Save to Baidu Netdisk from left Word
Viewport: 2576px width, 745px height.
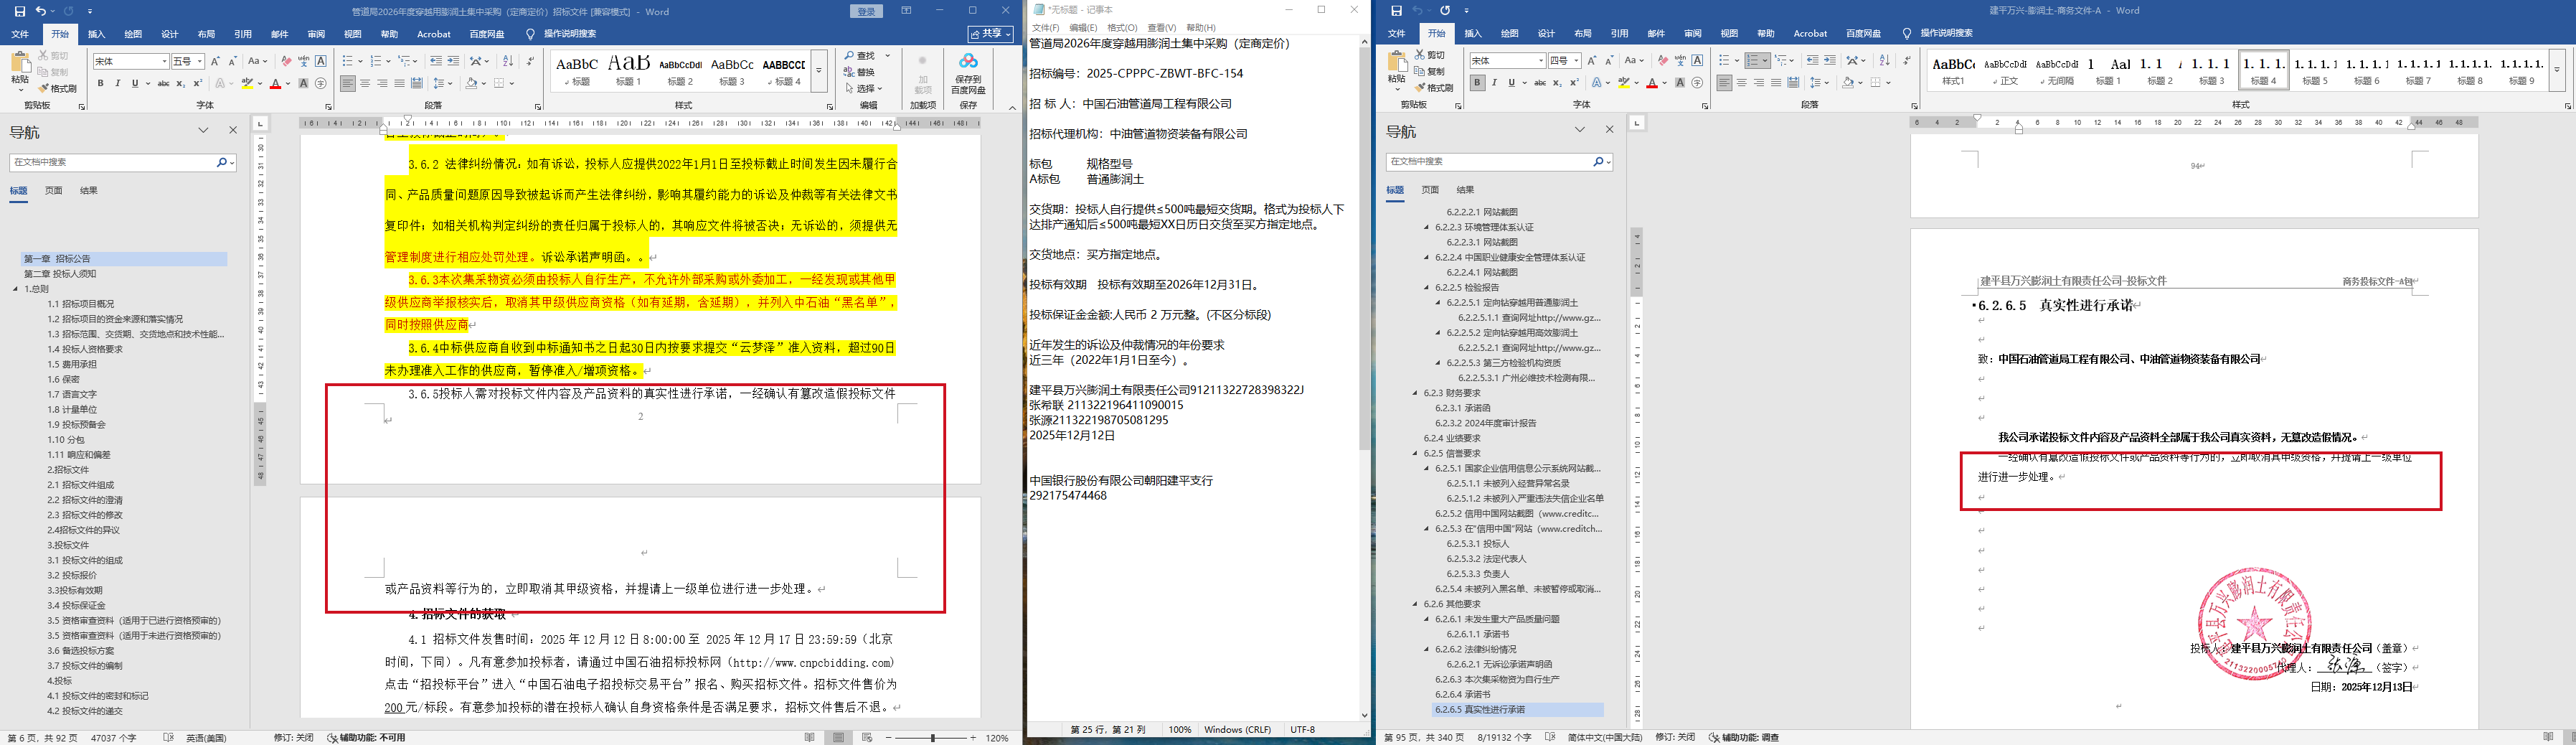coord(967,75)
